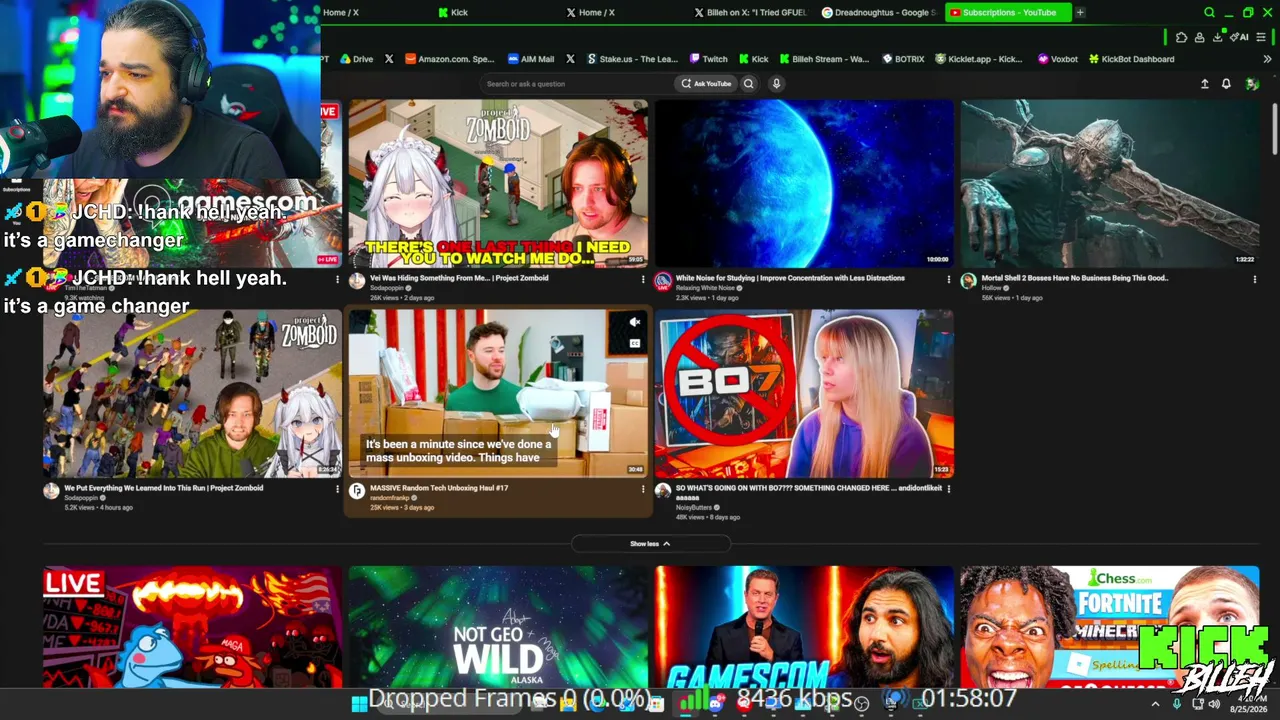The height and width of the screenshot is (720, 1280).
Task: Open YouTube notifications bell
Action: point(1226,84)
